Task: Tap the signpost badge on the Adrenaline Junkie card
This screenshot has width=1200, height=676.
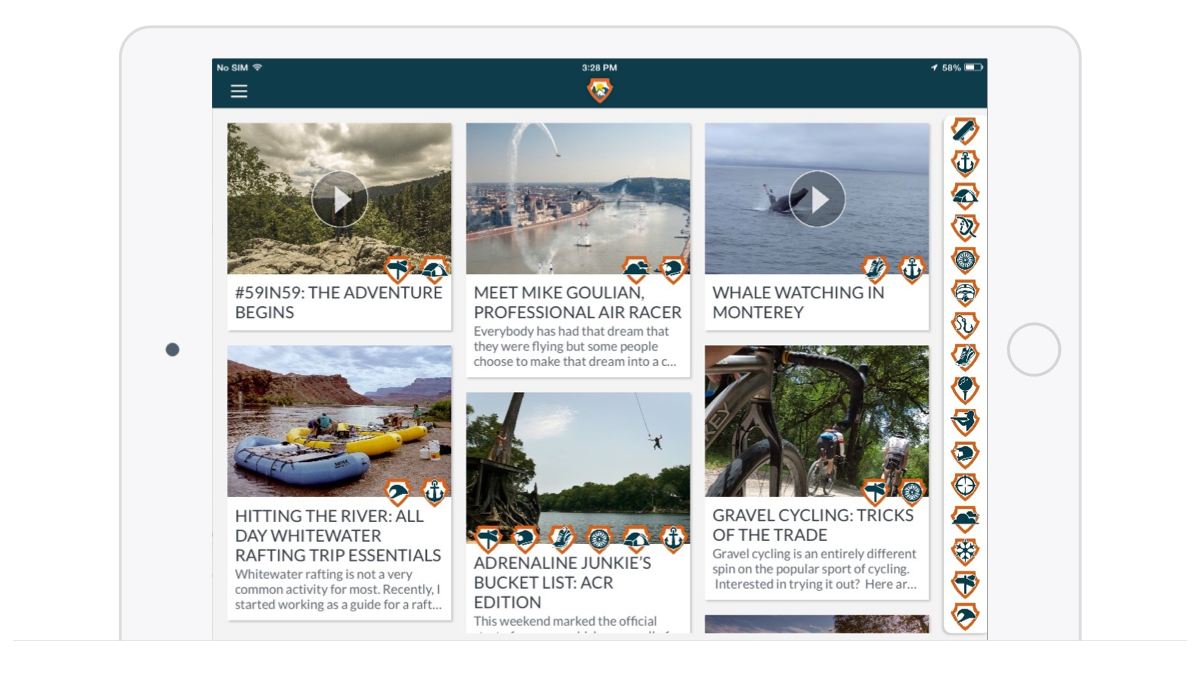Action: pyautogui.click(x=488, y=540)
